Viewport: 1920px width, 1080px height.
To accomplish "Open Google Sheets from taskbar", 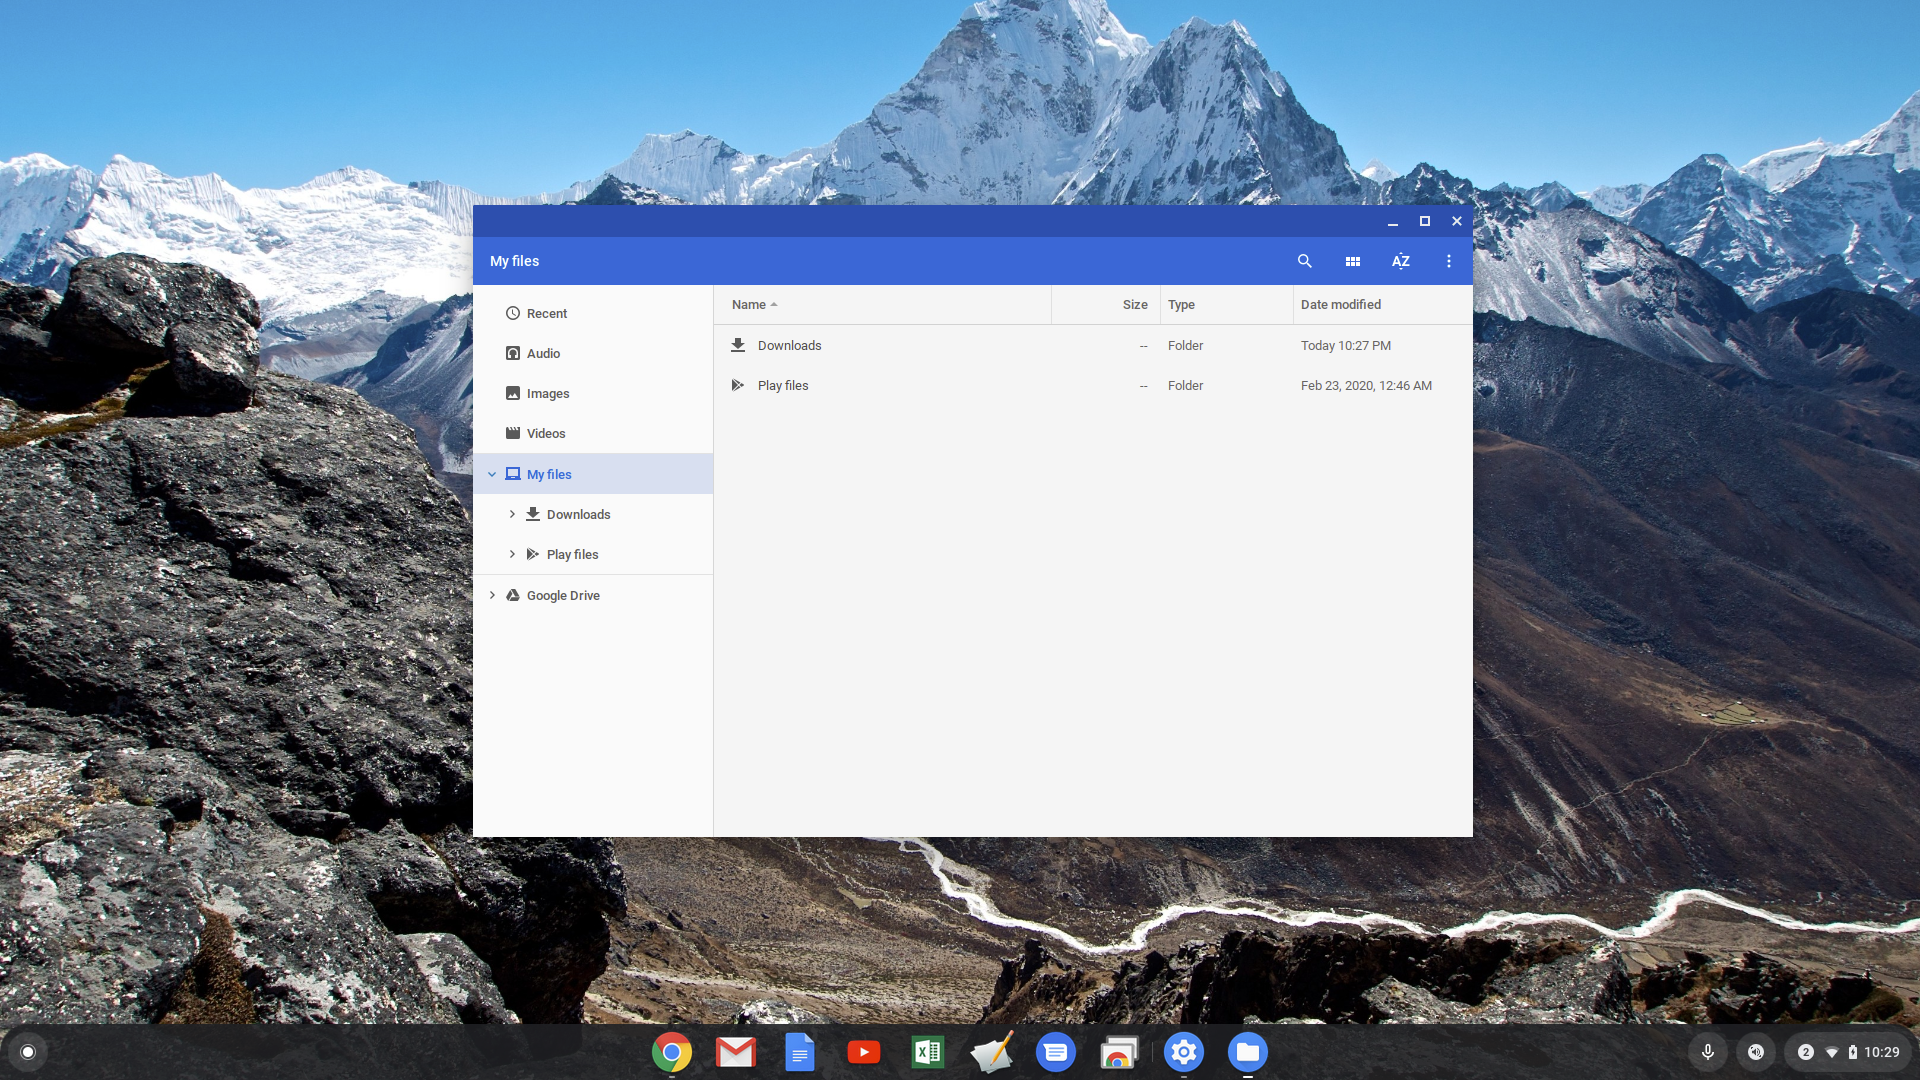I will coord(926,1051).
